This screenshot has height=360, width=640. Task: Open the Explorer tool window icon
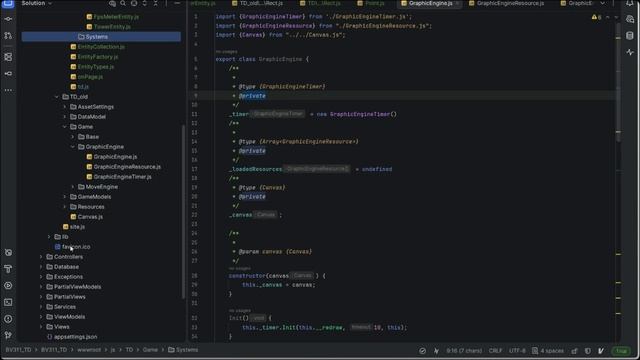point(8,4)
